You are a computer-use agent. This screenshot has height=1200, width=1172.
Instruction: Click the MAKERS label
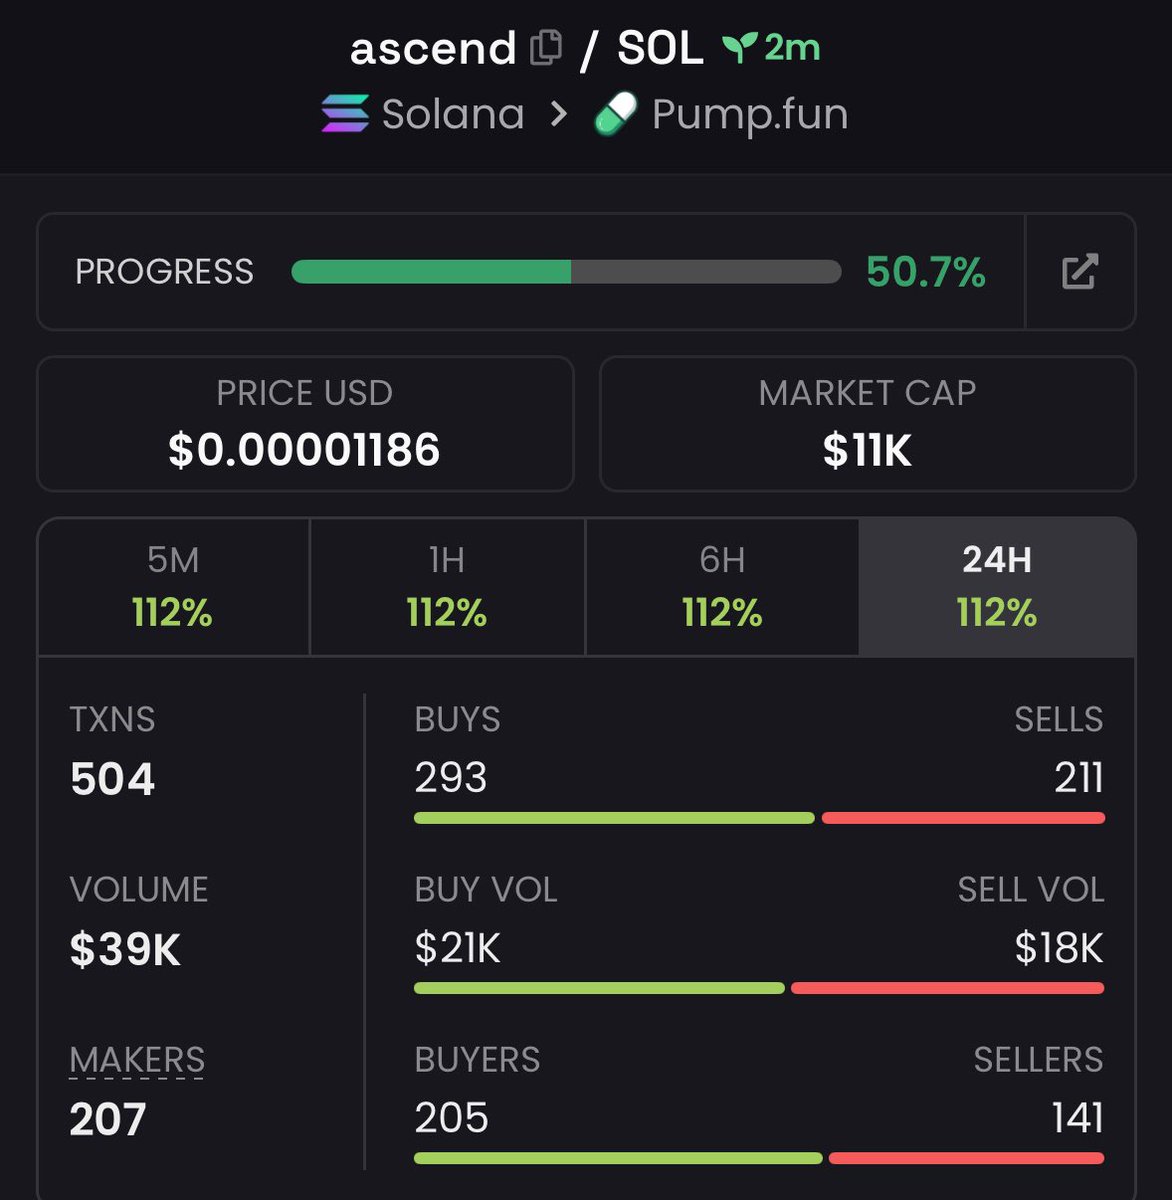(137, 1060)
